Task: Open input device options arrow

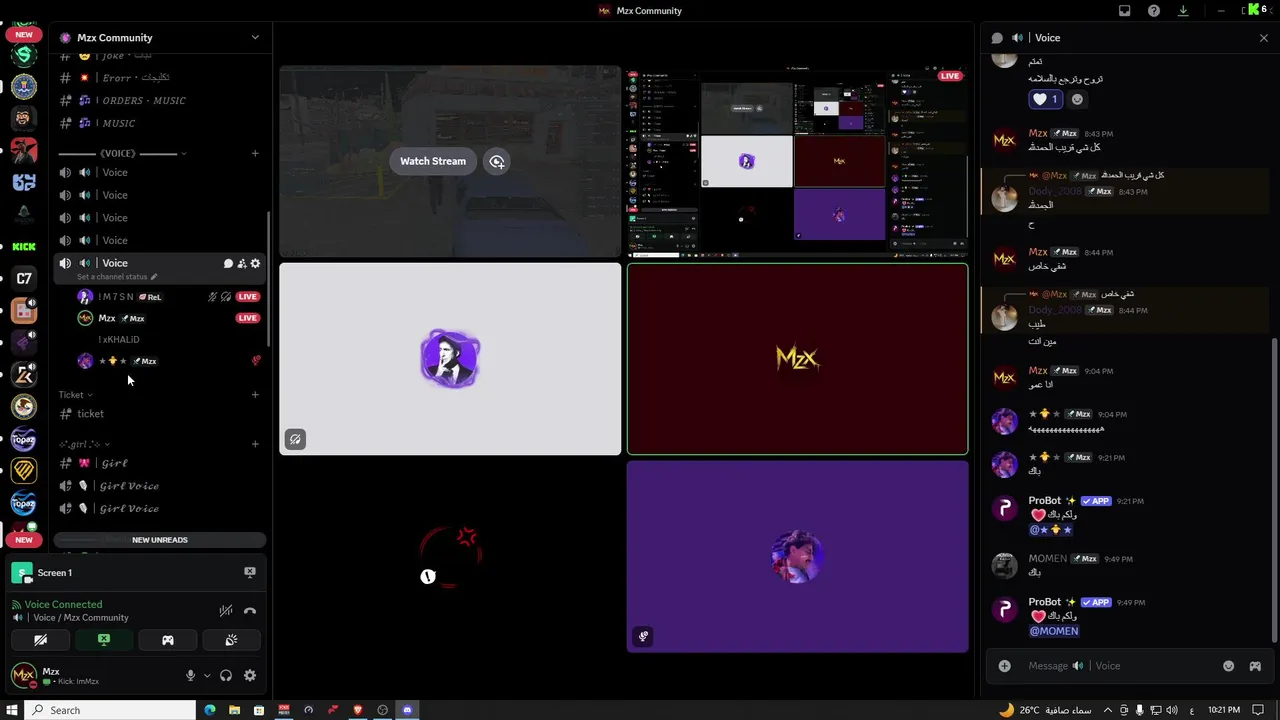Action: coord(207,675)
